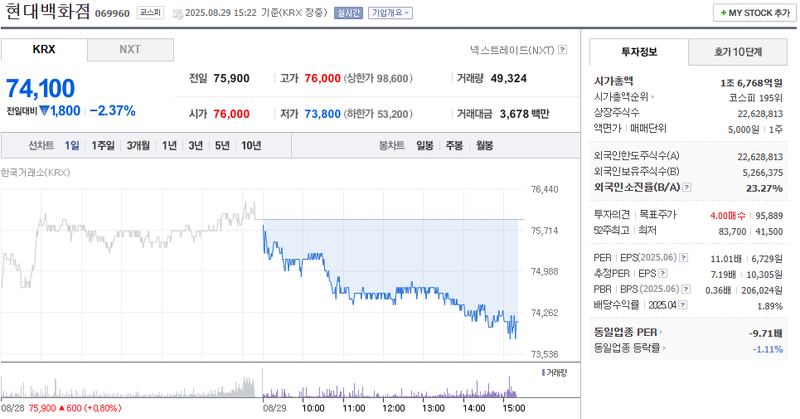Select the 10년 line chart period

(x=251, y=145)
